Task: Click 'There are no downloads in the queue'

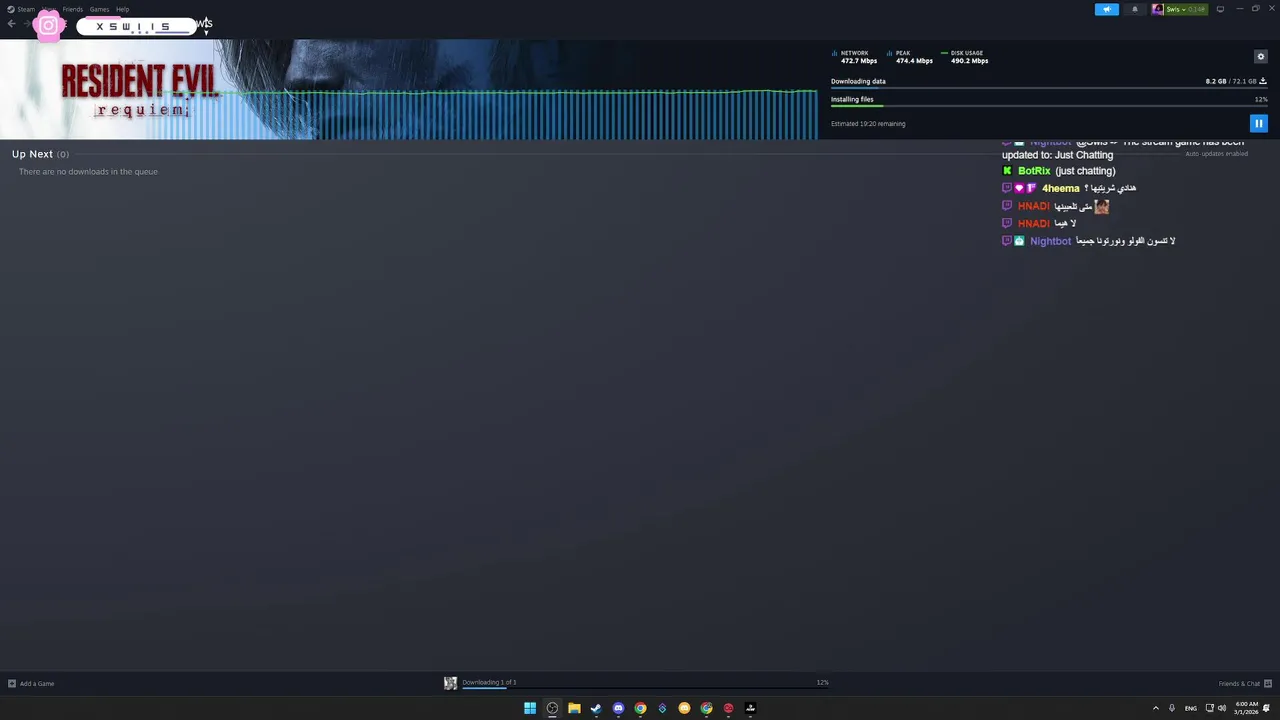Action: pyautogui.click(x=88, y=172)
